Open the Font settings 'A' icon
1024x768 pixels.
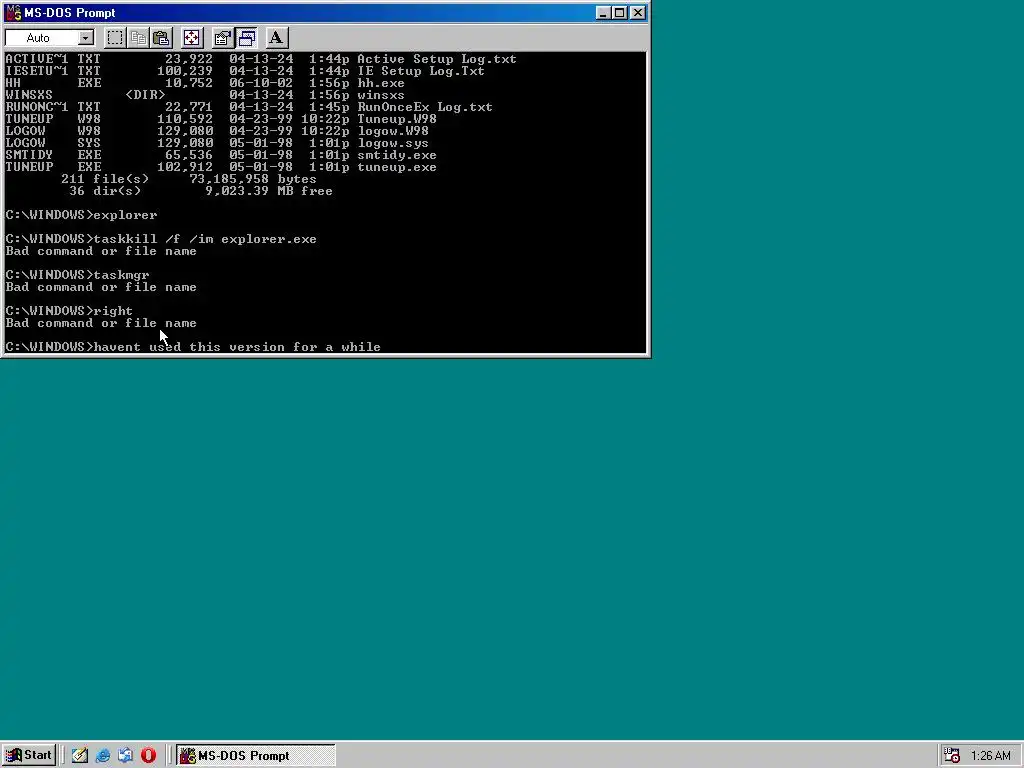pyautogui.click(x=276, y=38)
